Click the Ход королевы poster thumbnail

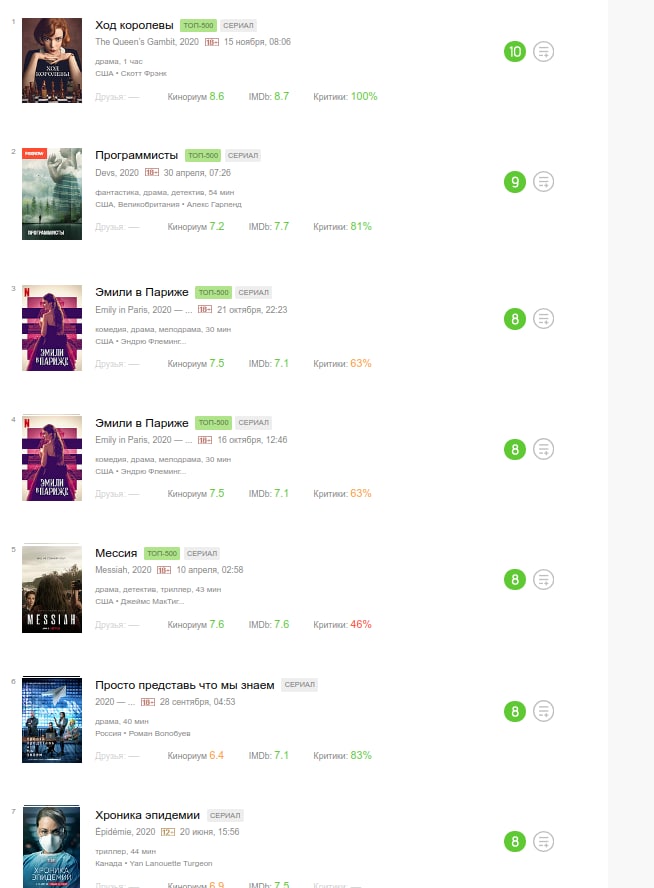(x=52, y=61)
